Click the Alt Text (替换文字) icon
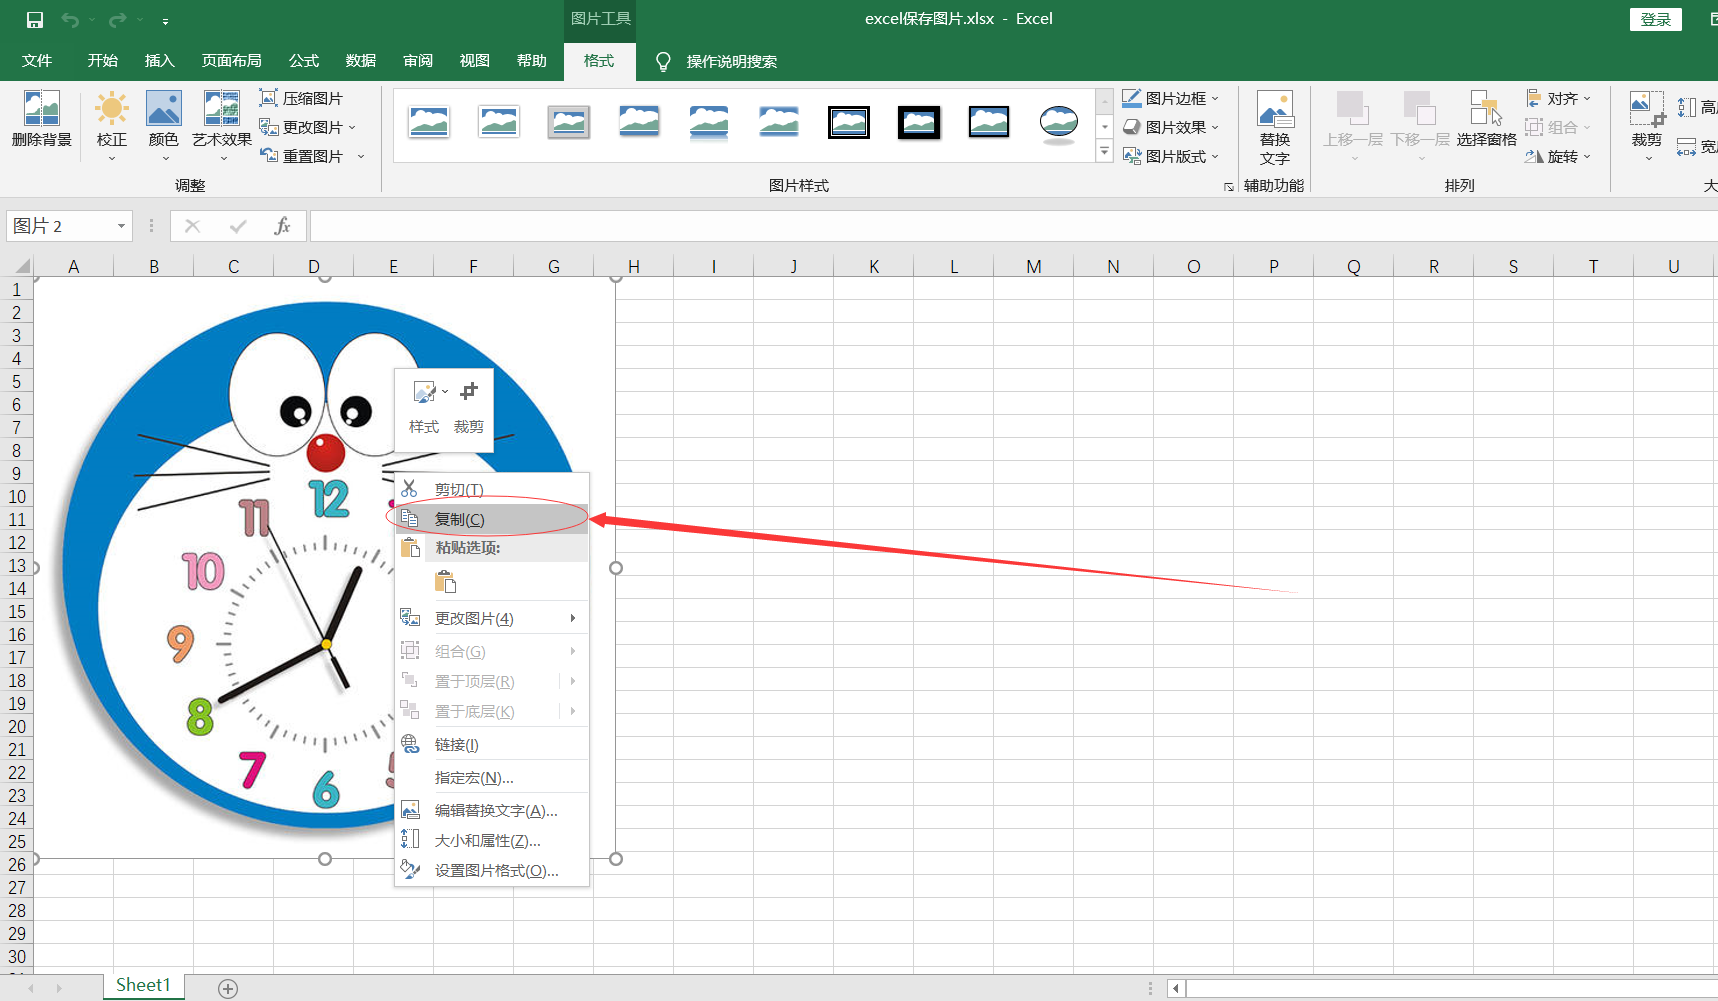 (1275, 128)
